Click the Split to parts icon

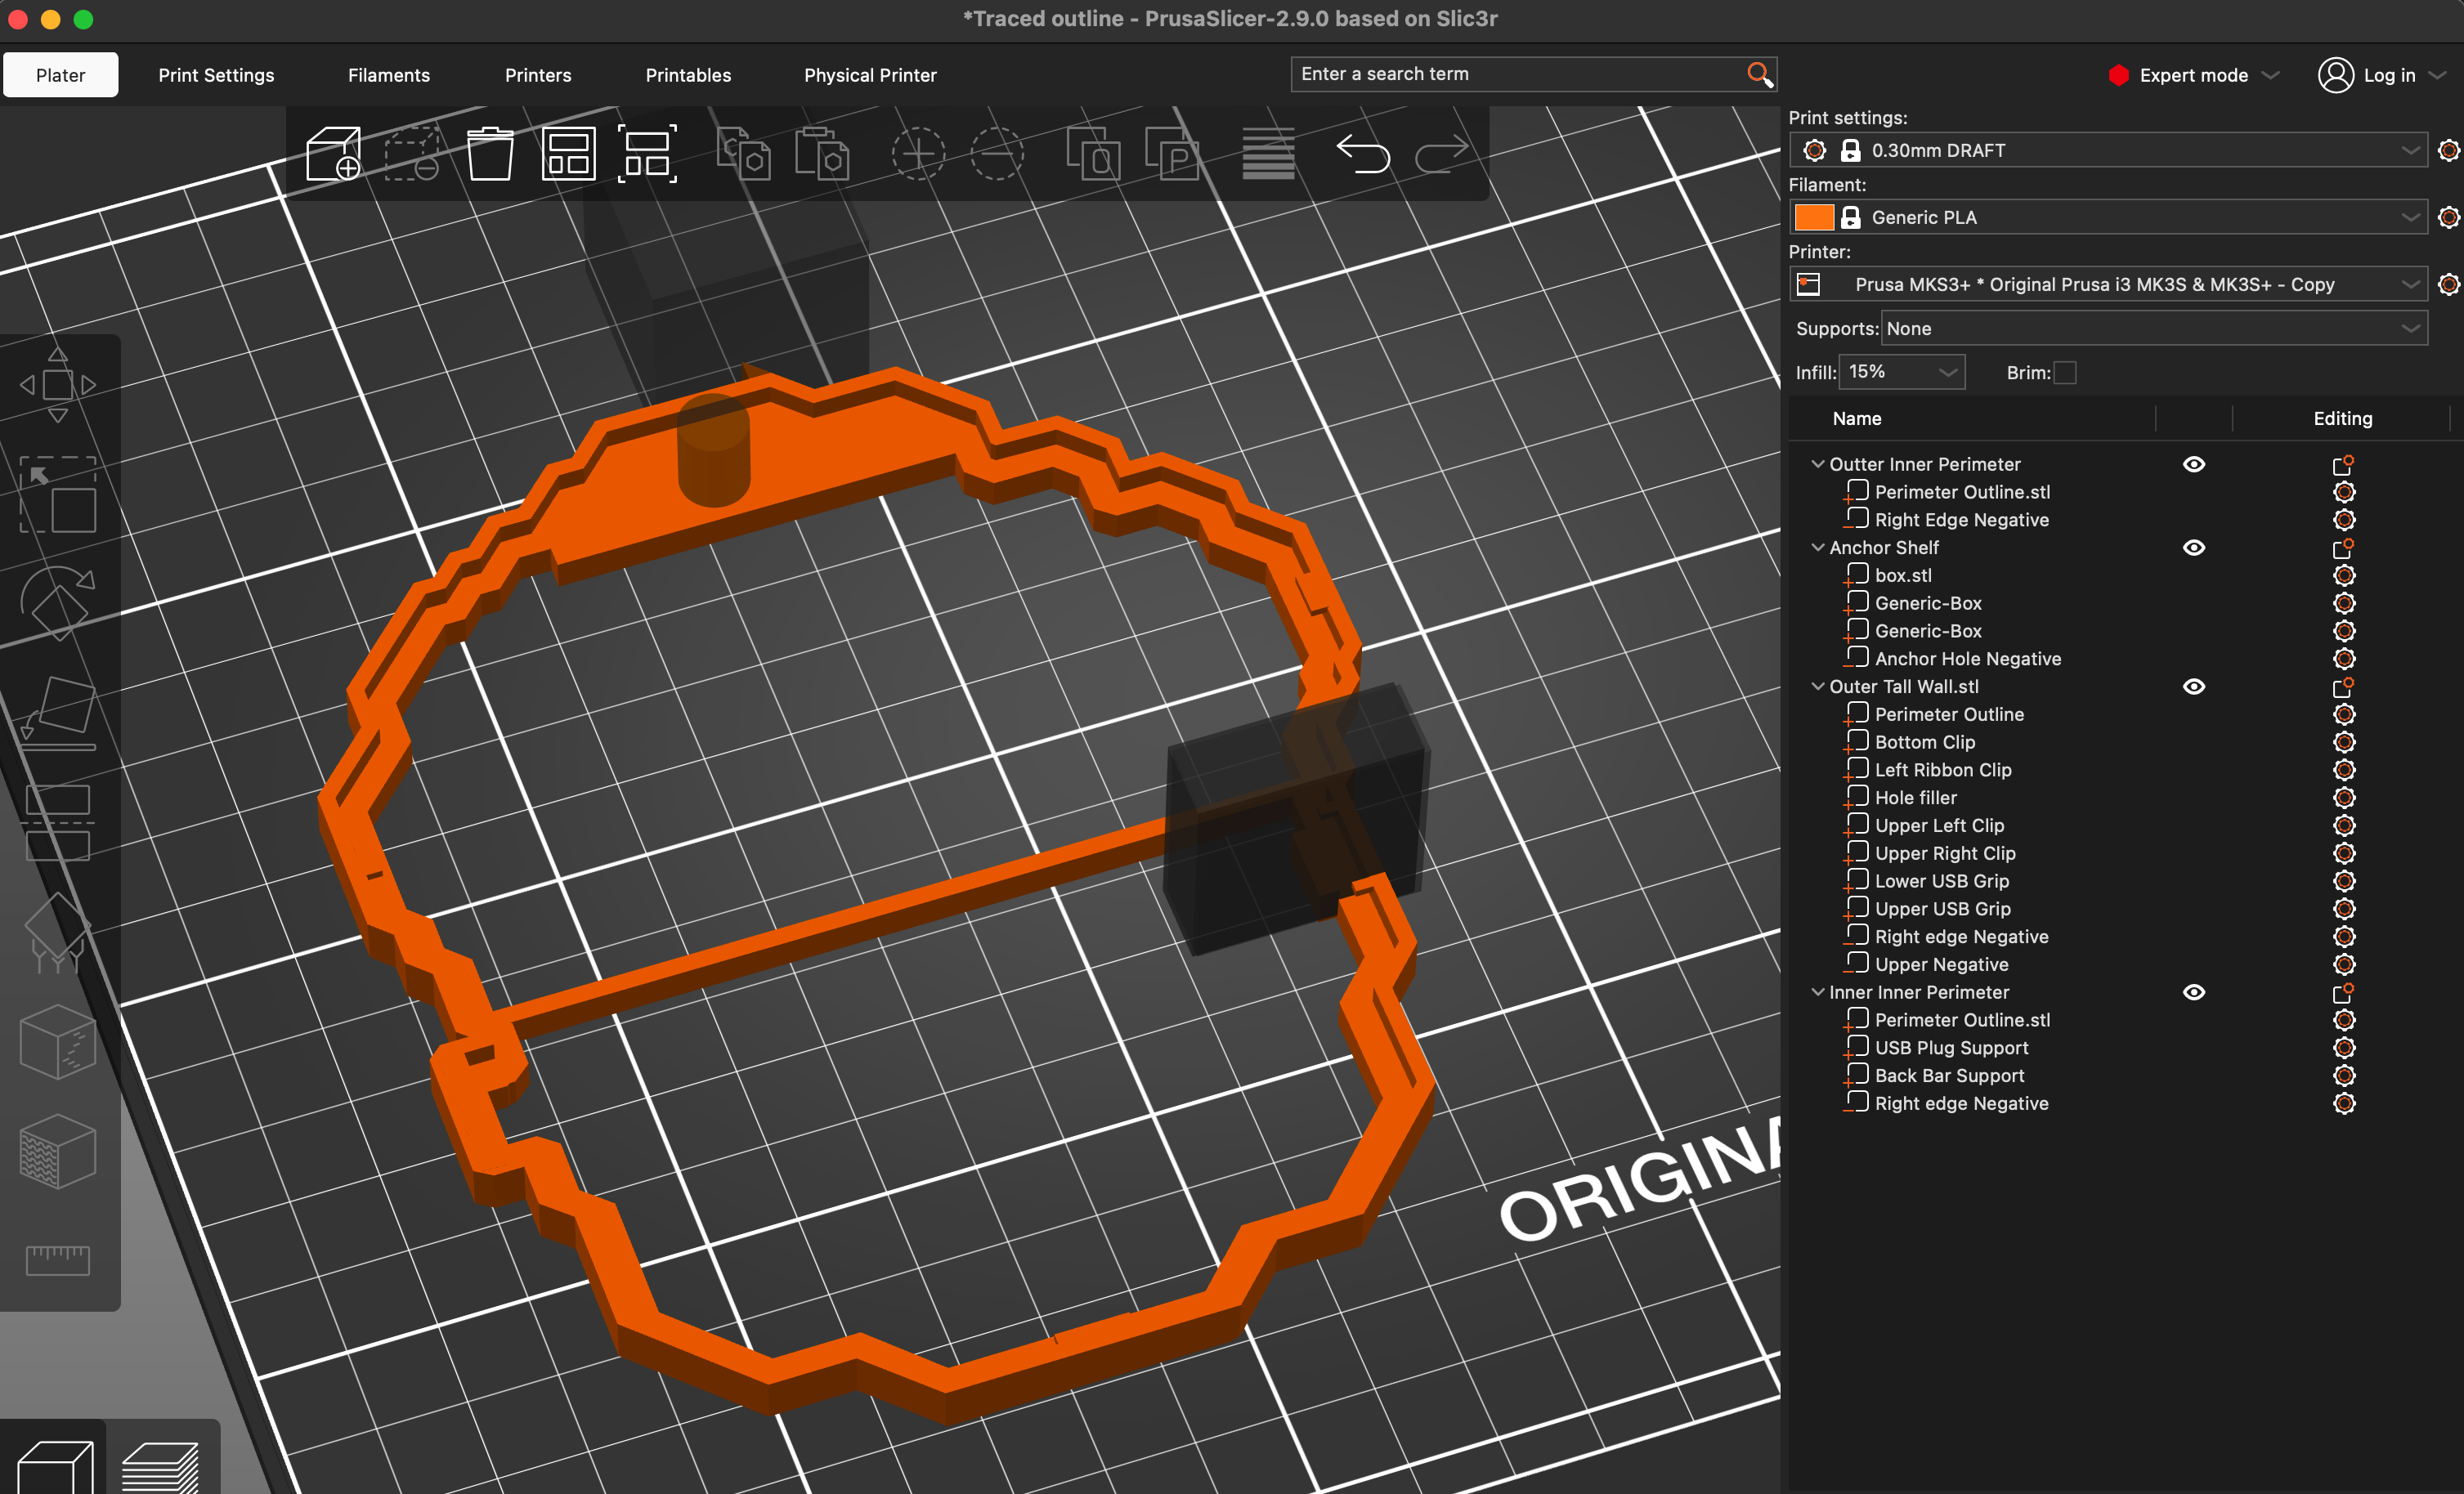point(1171,154)
